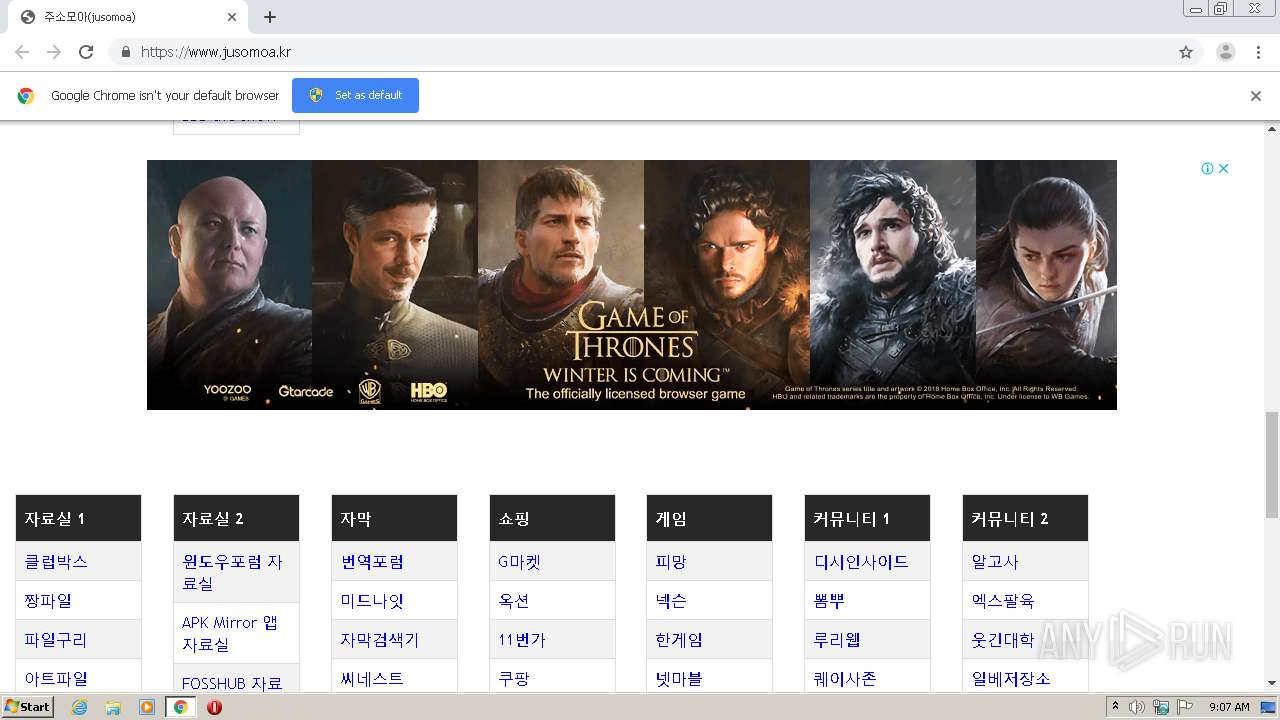
Task: Click the 커뮤니티 1 column header
Action: click(x=867, y=518)
